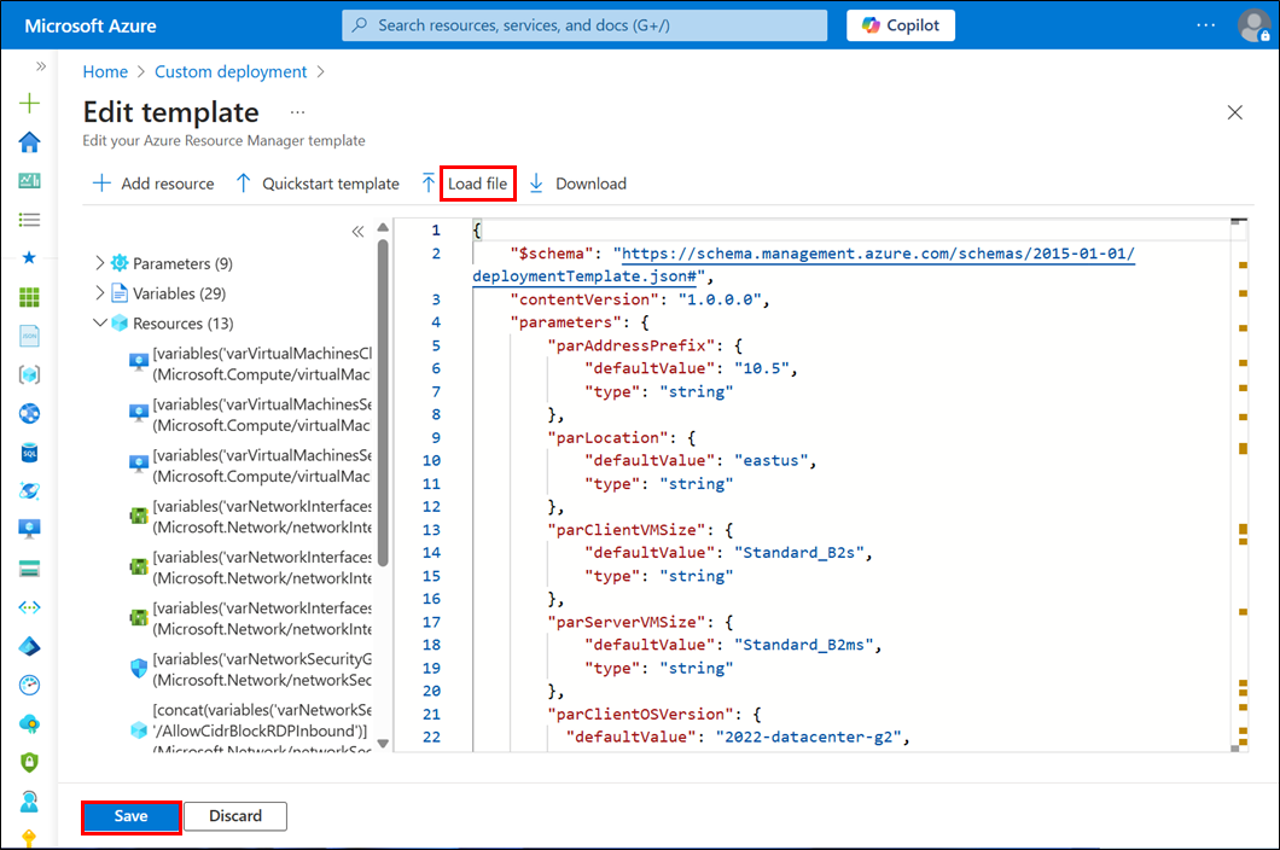Image resolution: width=1280 pixels, height=850 pixels.
Task: Open the Dashboard icon in the sidebar
Action: coord(30,181)
